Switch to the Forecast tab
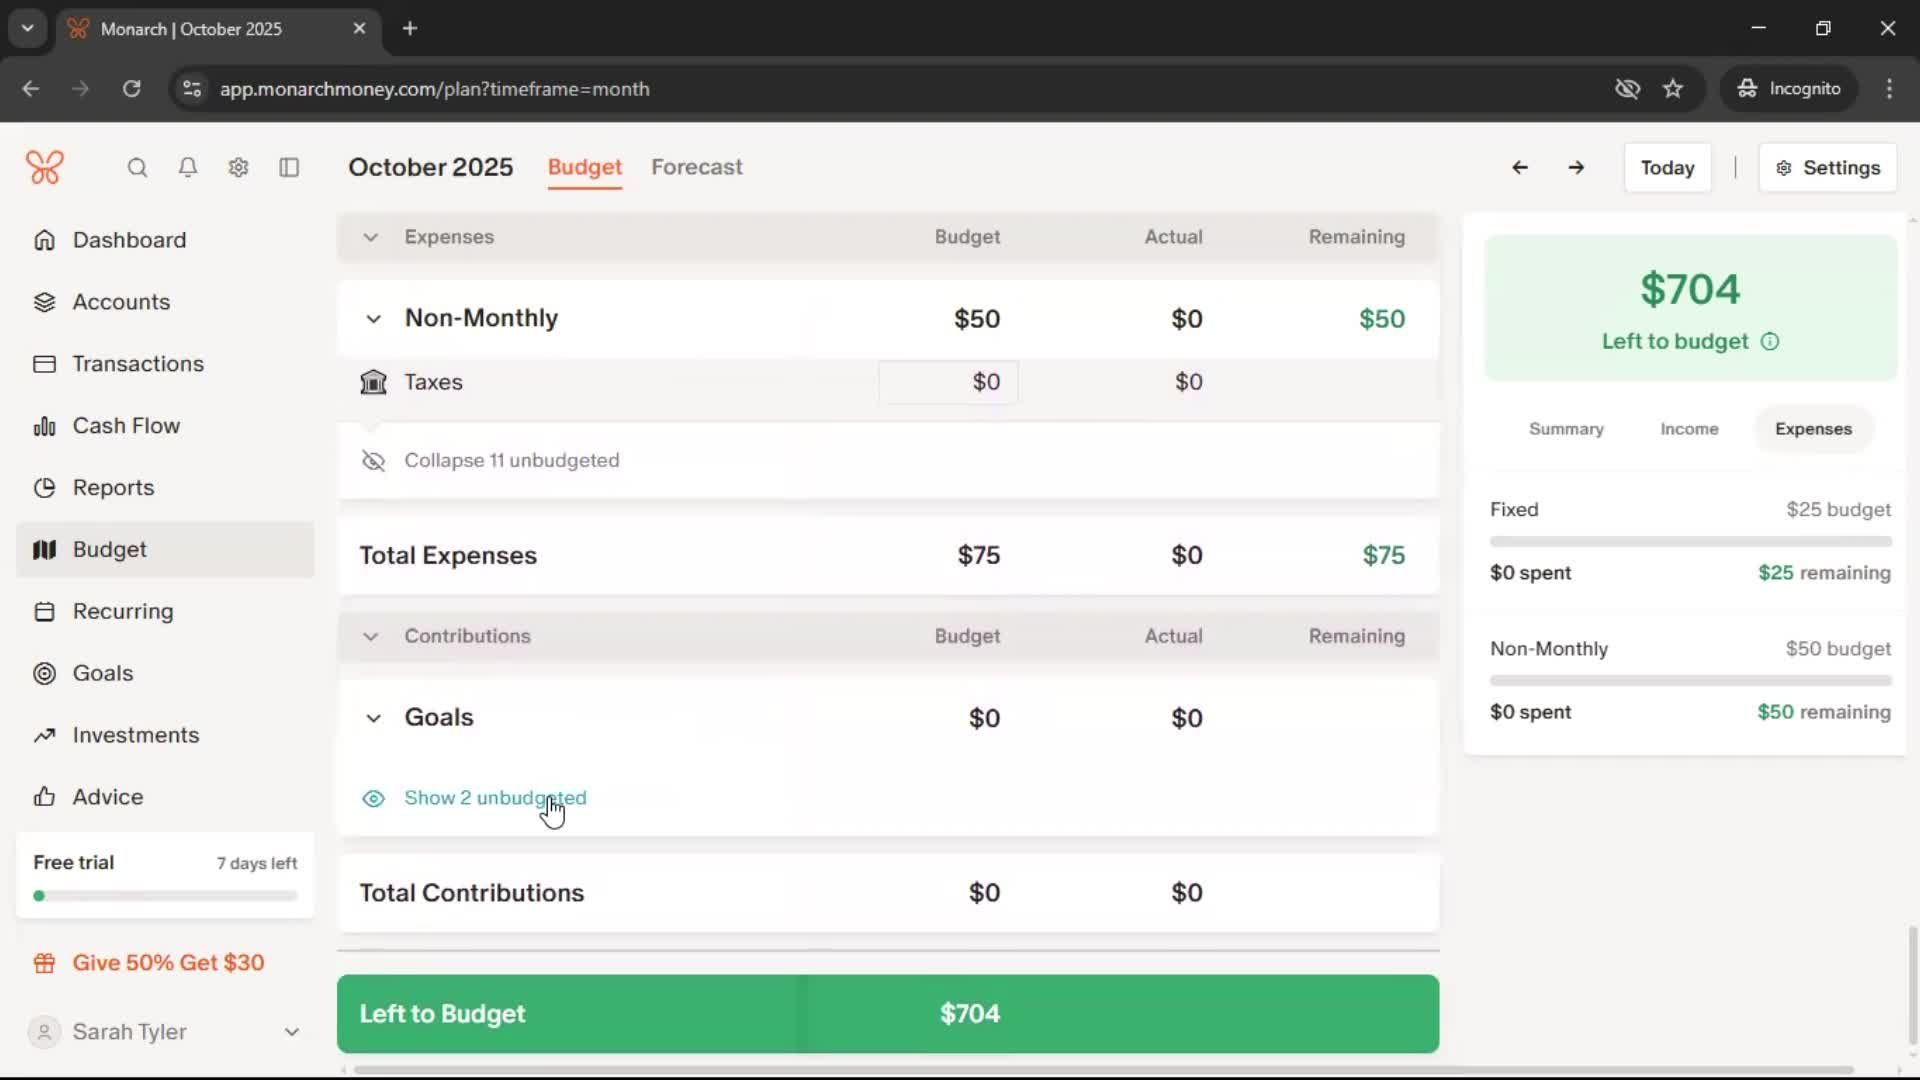Image resolution: width=1920 pixels, height=1080 pixels. click(696, 167)
